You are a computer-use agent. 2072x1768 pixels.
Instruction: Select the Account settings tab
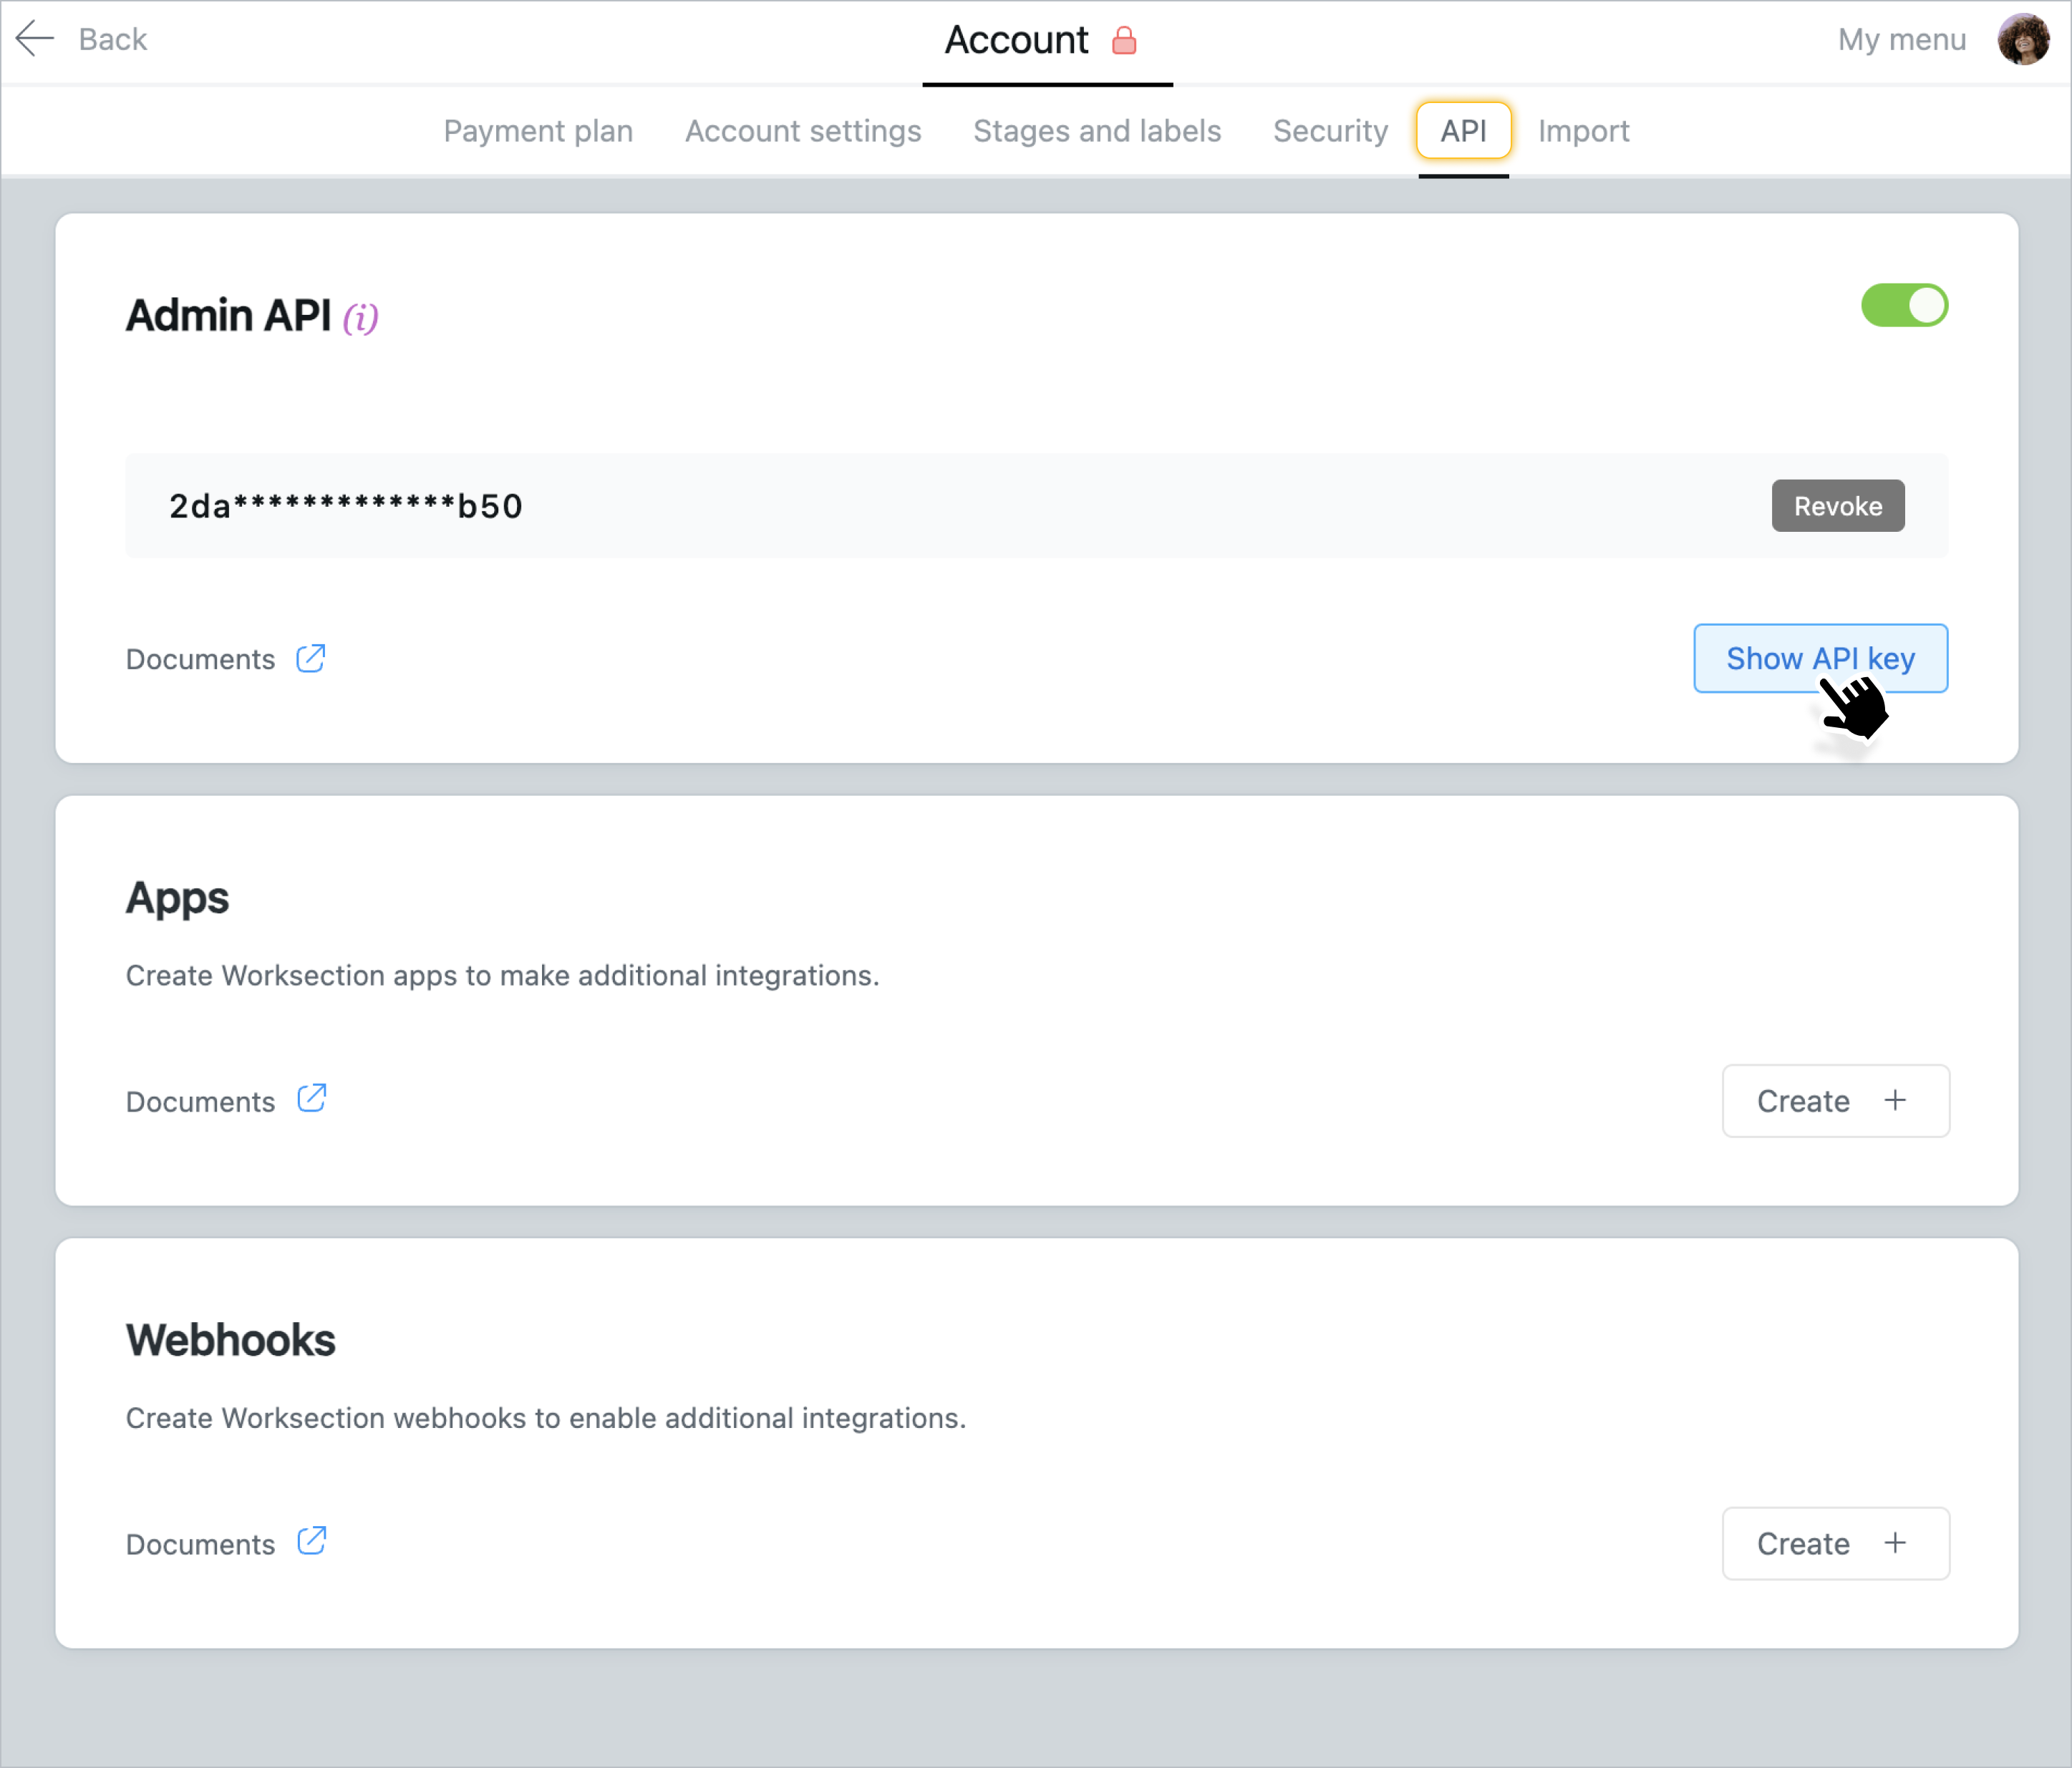pos(803,131)
